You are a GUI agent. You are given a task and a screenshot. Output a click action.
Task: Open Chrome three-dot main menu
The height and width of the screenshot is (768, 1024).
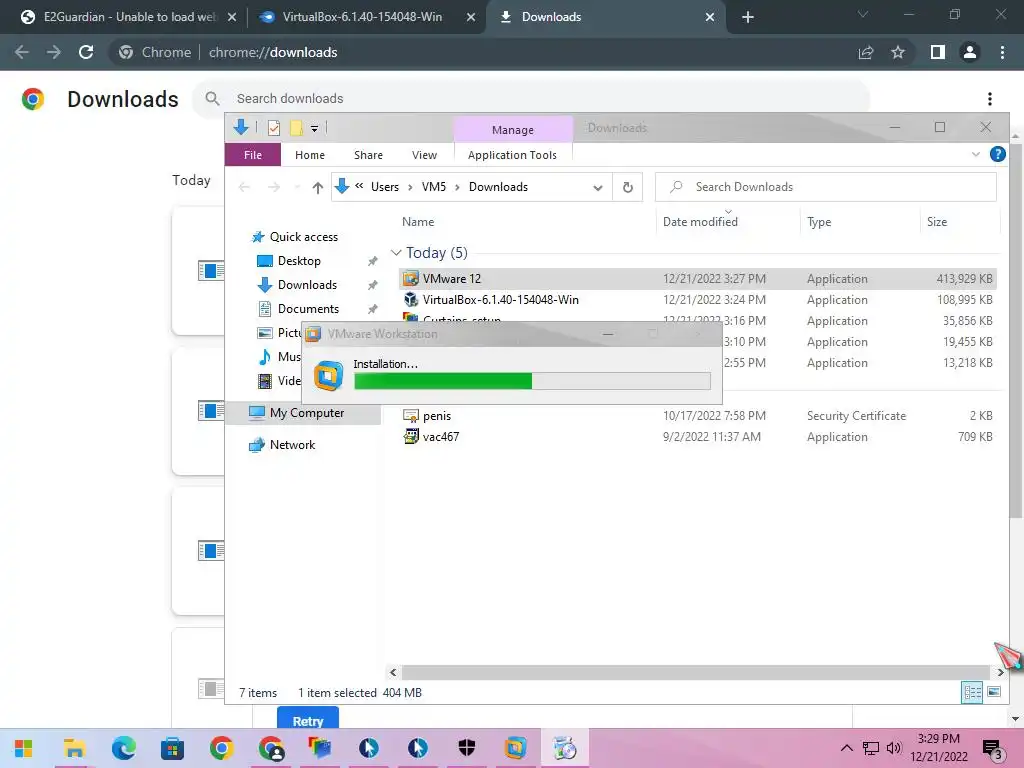(x=1002, y=52)
